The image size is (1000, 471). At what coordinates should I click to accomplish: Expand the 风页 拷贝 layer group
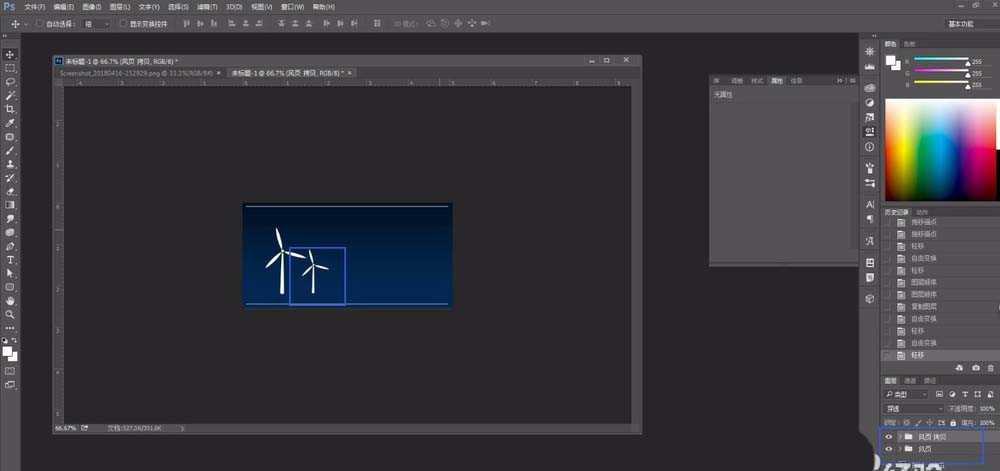(899, 437)
